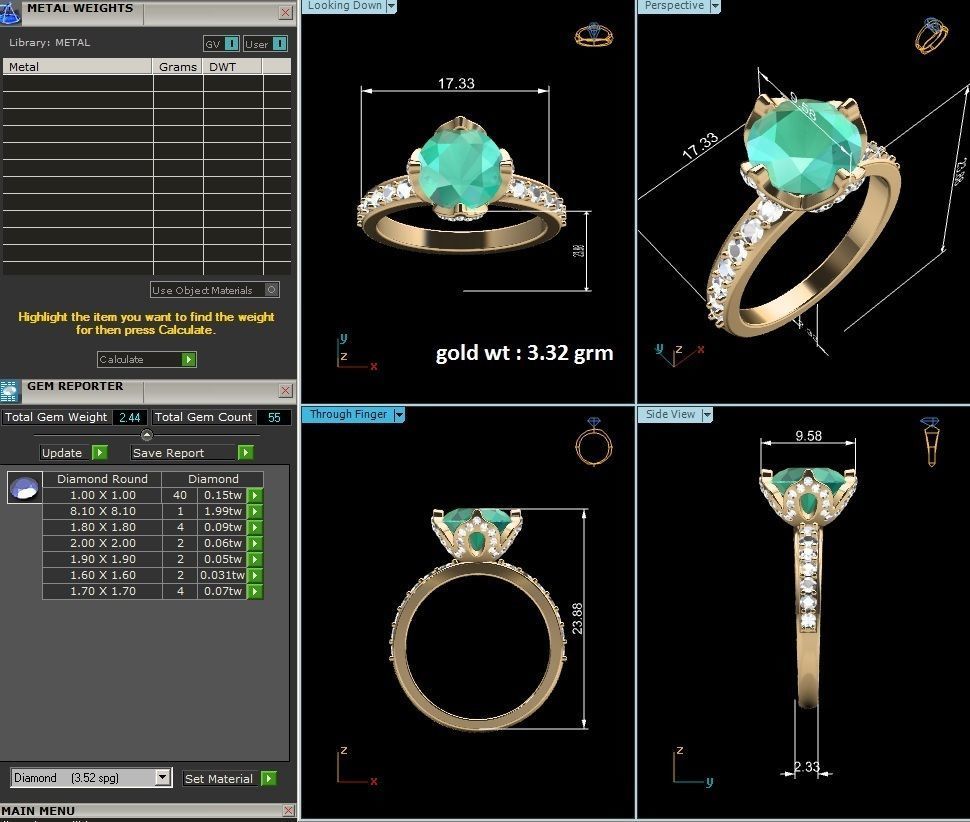Screen dimensions: 970x822
Task: Select the Side View label
Action: 671,414
